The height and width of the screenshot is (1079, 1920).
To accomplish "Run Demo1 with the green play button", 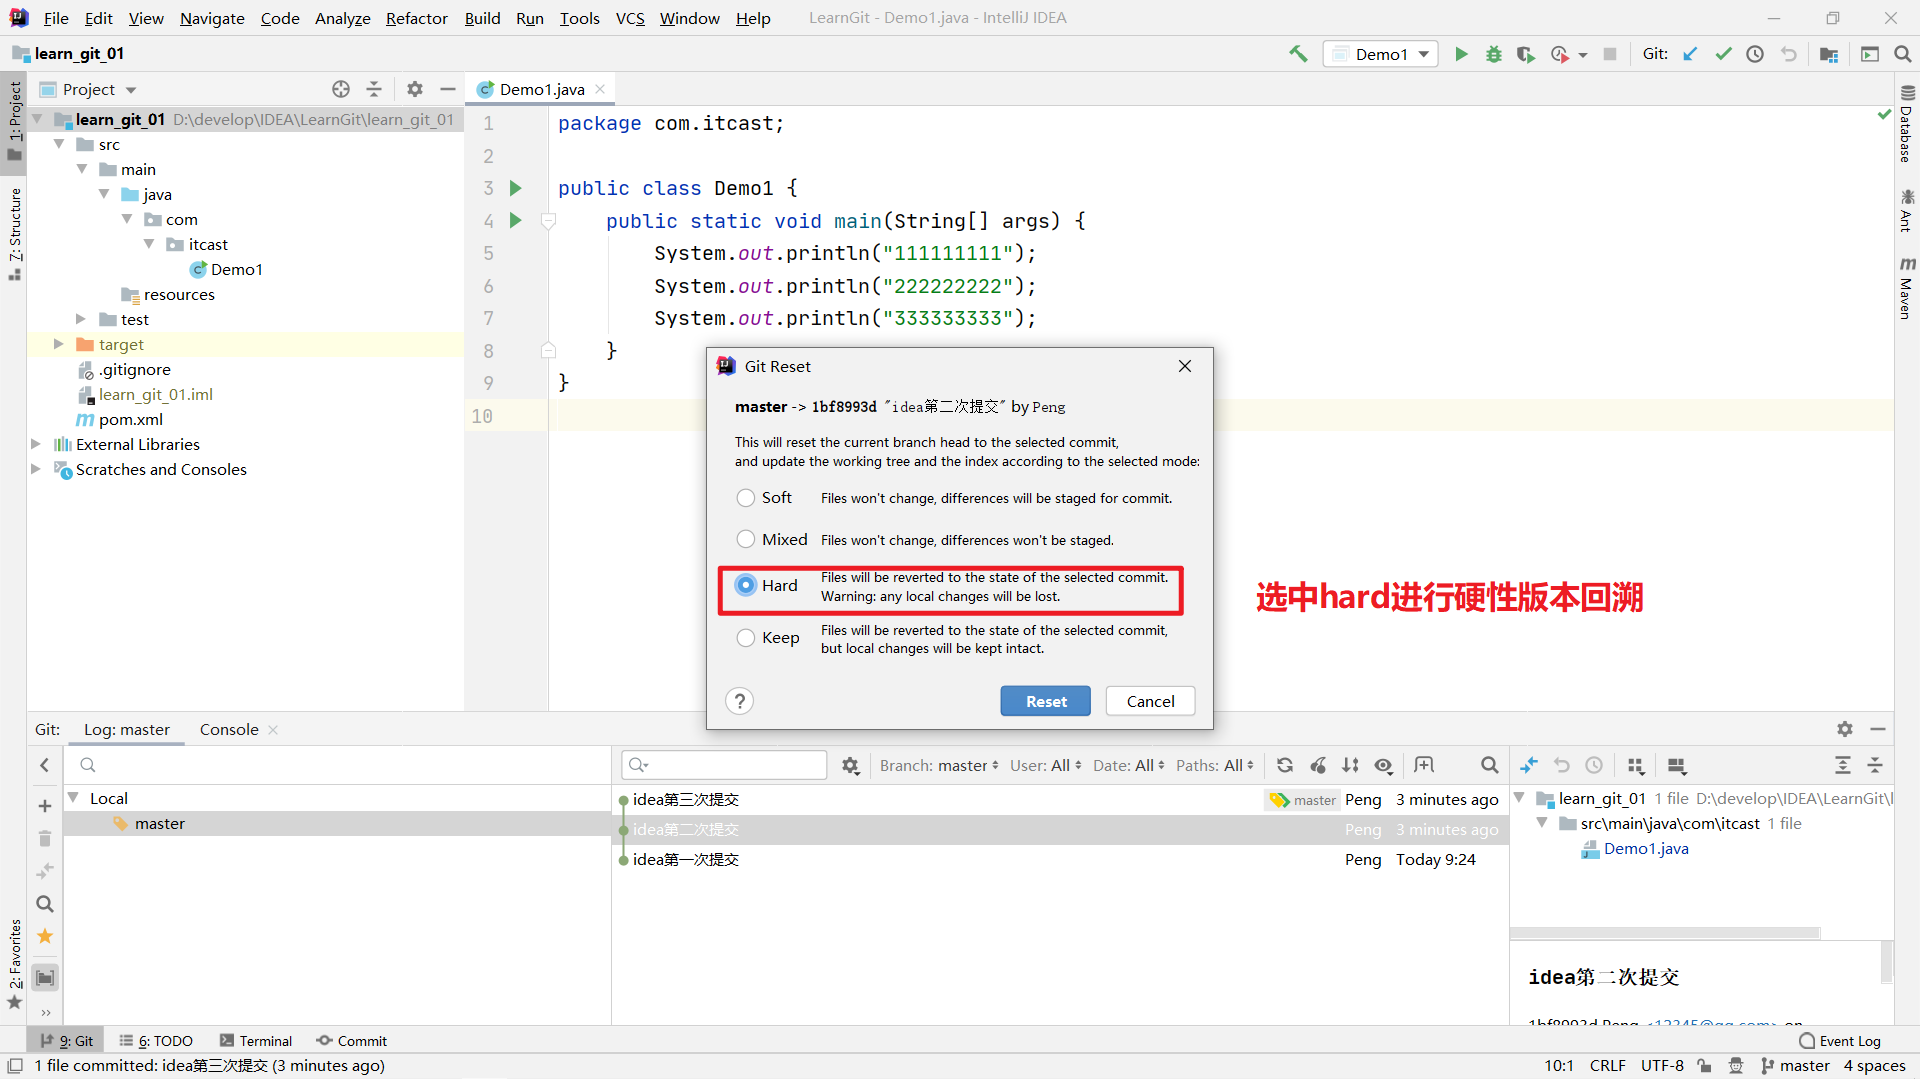I will [x=1461, y=54].
